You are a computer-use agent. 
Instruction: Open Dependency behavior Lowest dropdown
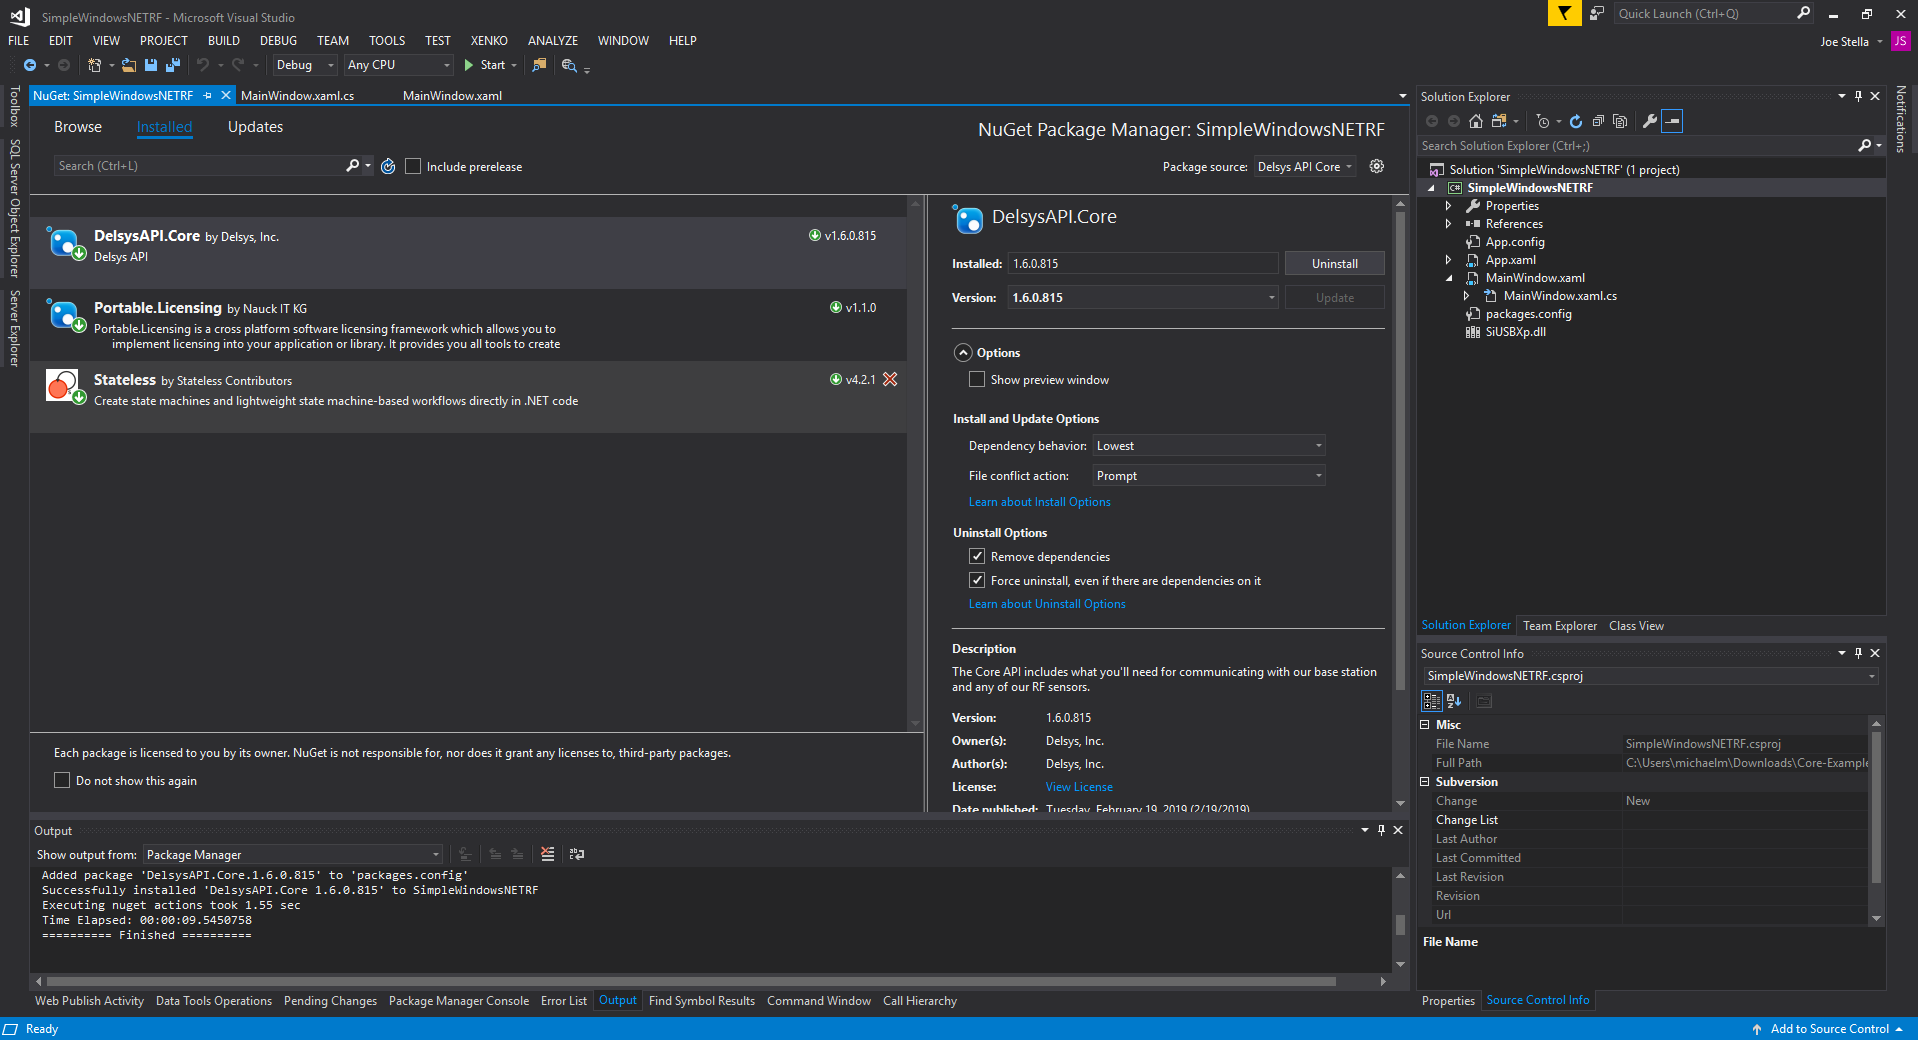tap(1209, 445)
